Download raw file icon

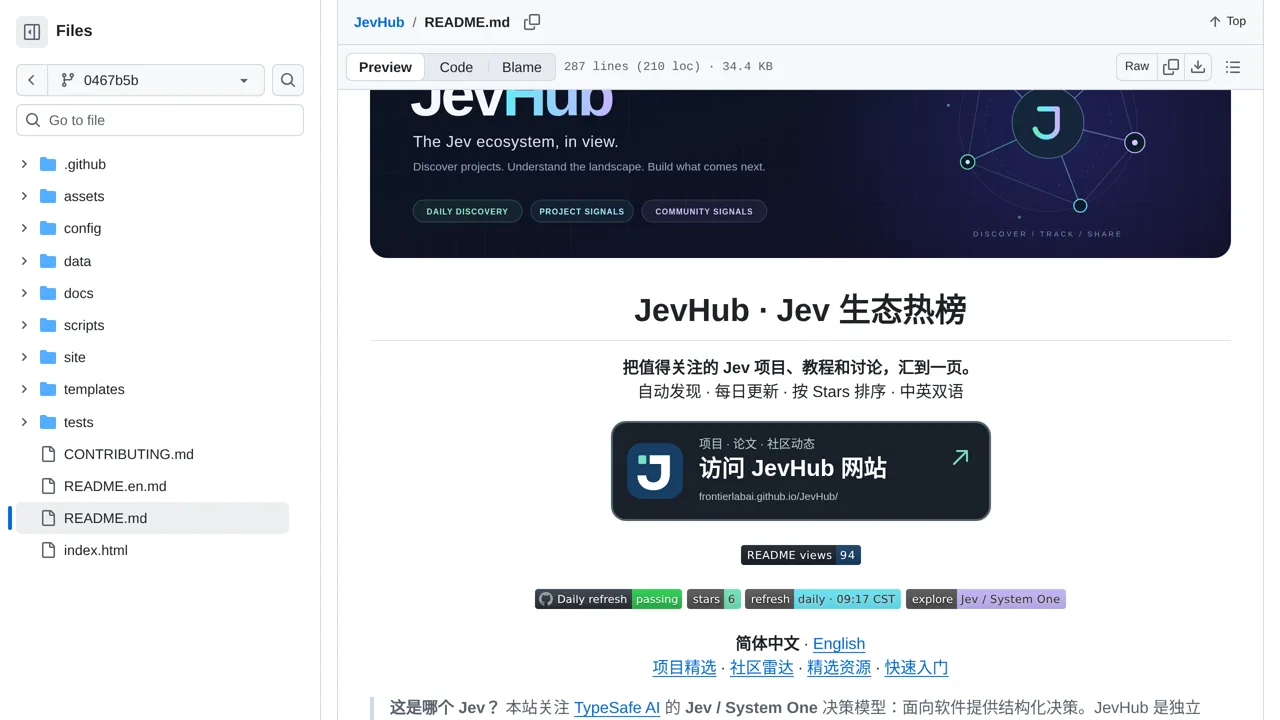pyautogui.click(x=1198, y=67)
